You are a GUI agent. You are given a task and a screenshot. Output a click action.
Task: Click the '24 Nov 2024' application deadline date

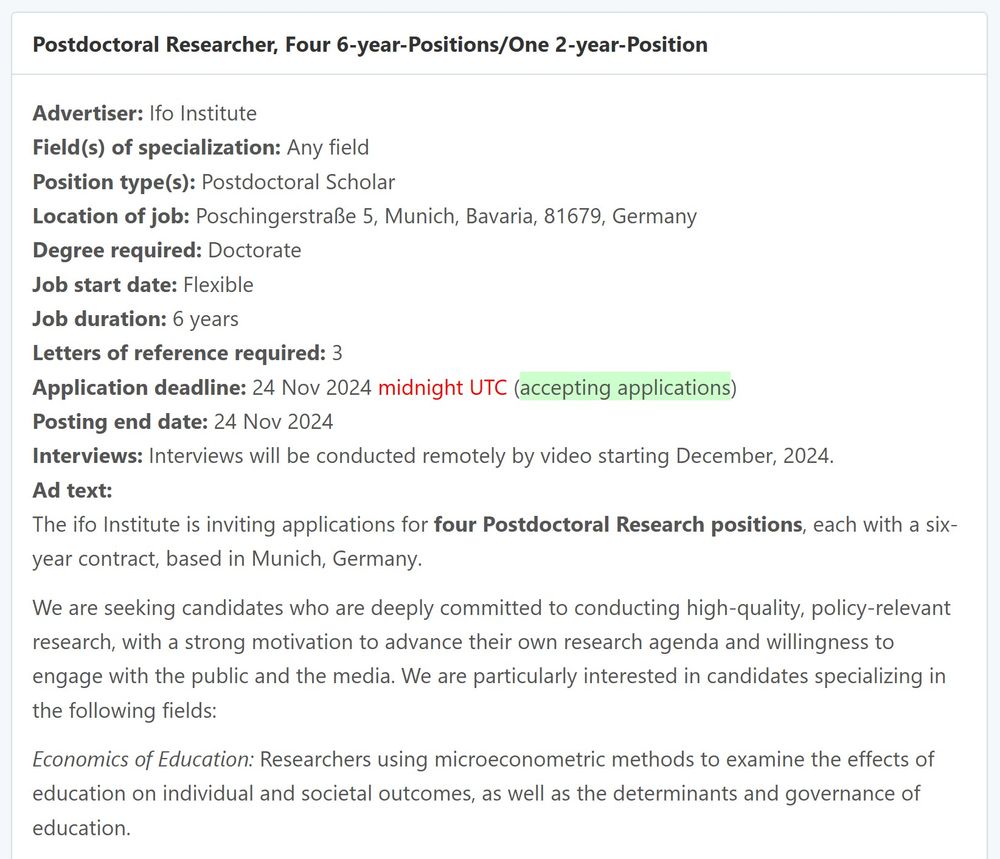[312, 387]
